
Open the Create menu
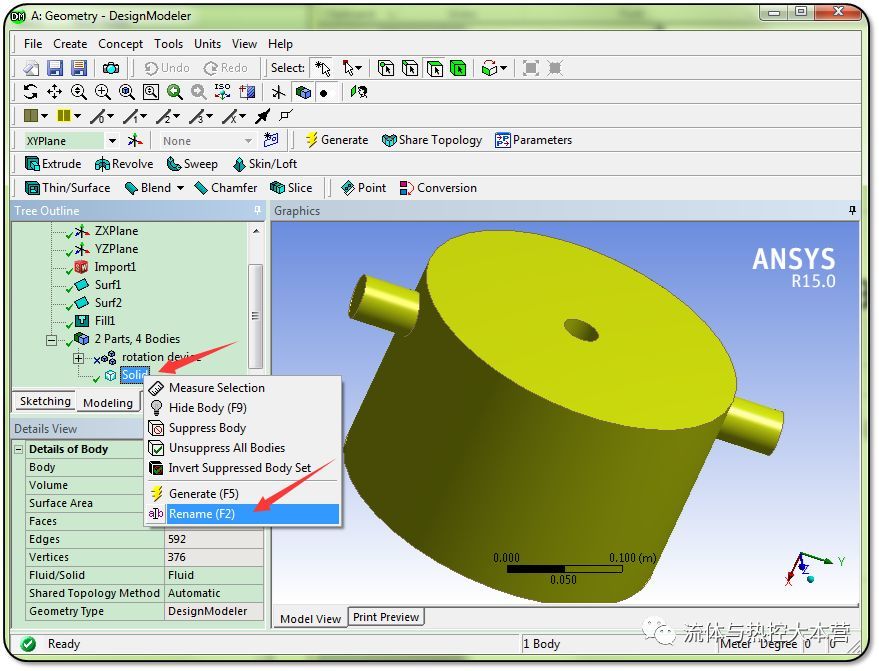(x=70, y=44)
